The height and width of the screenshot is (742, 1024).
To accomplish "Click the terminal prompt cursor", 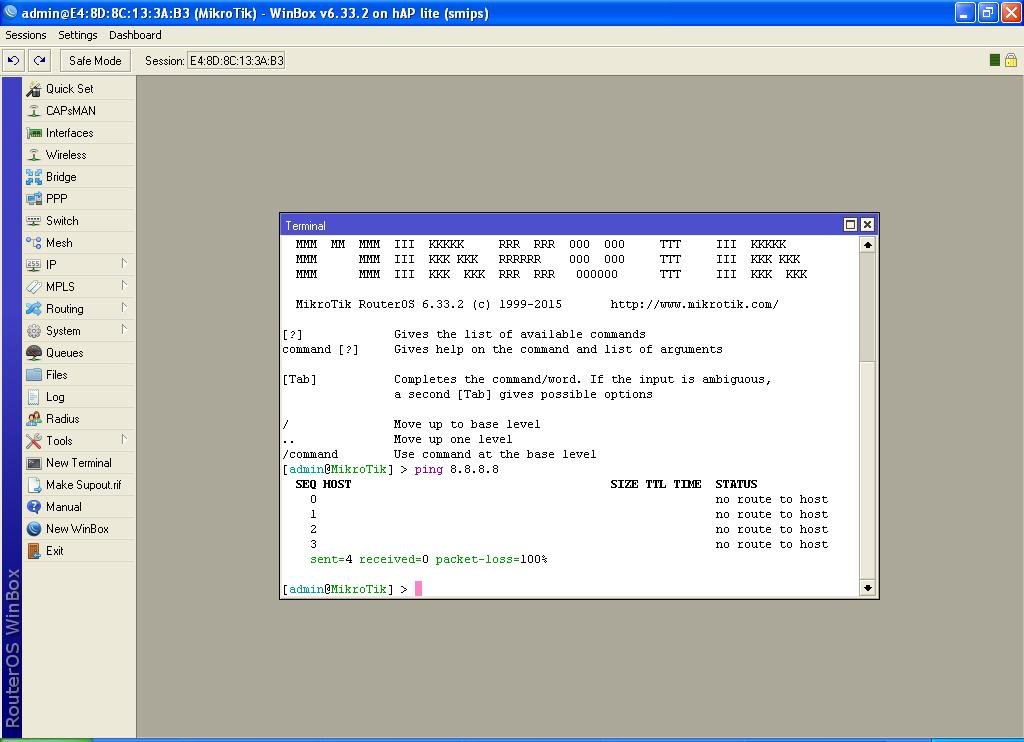I will (419, 589).
